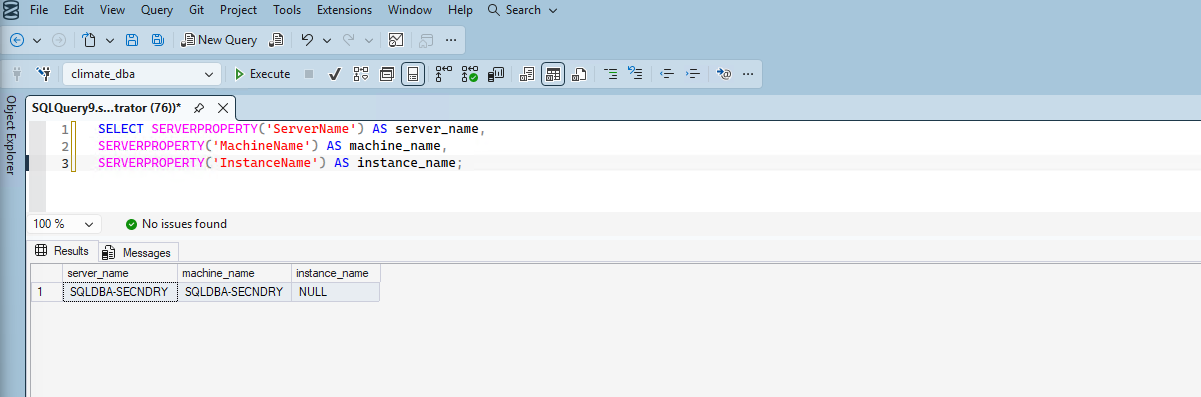Open the Edit menu
Screen dimensions: 1201x397
click(74, 10)
